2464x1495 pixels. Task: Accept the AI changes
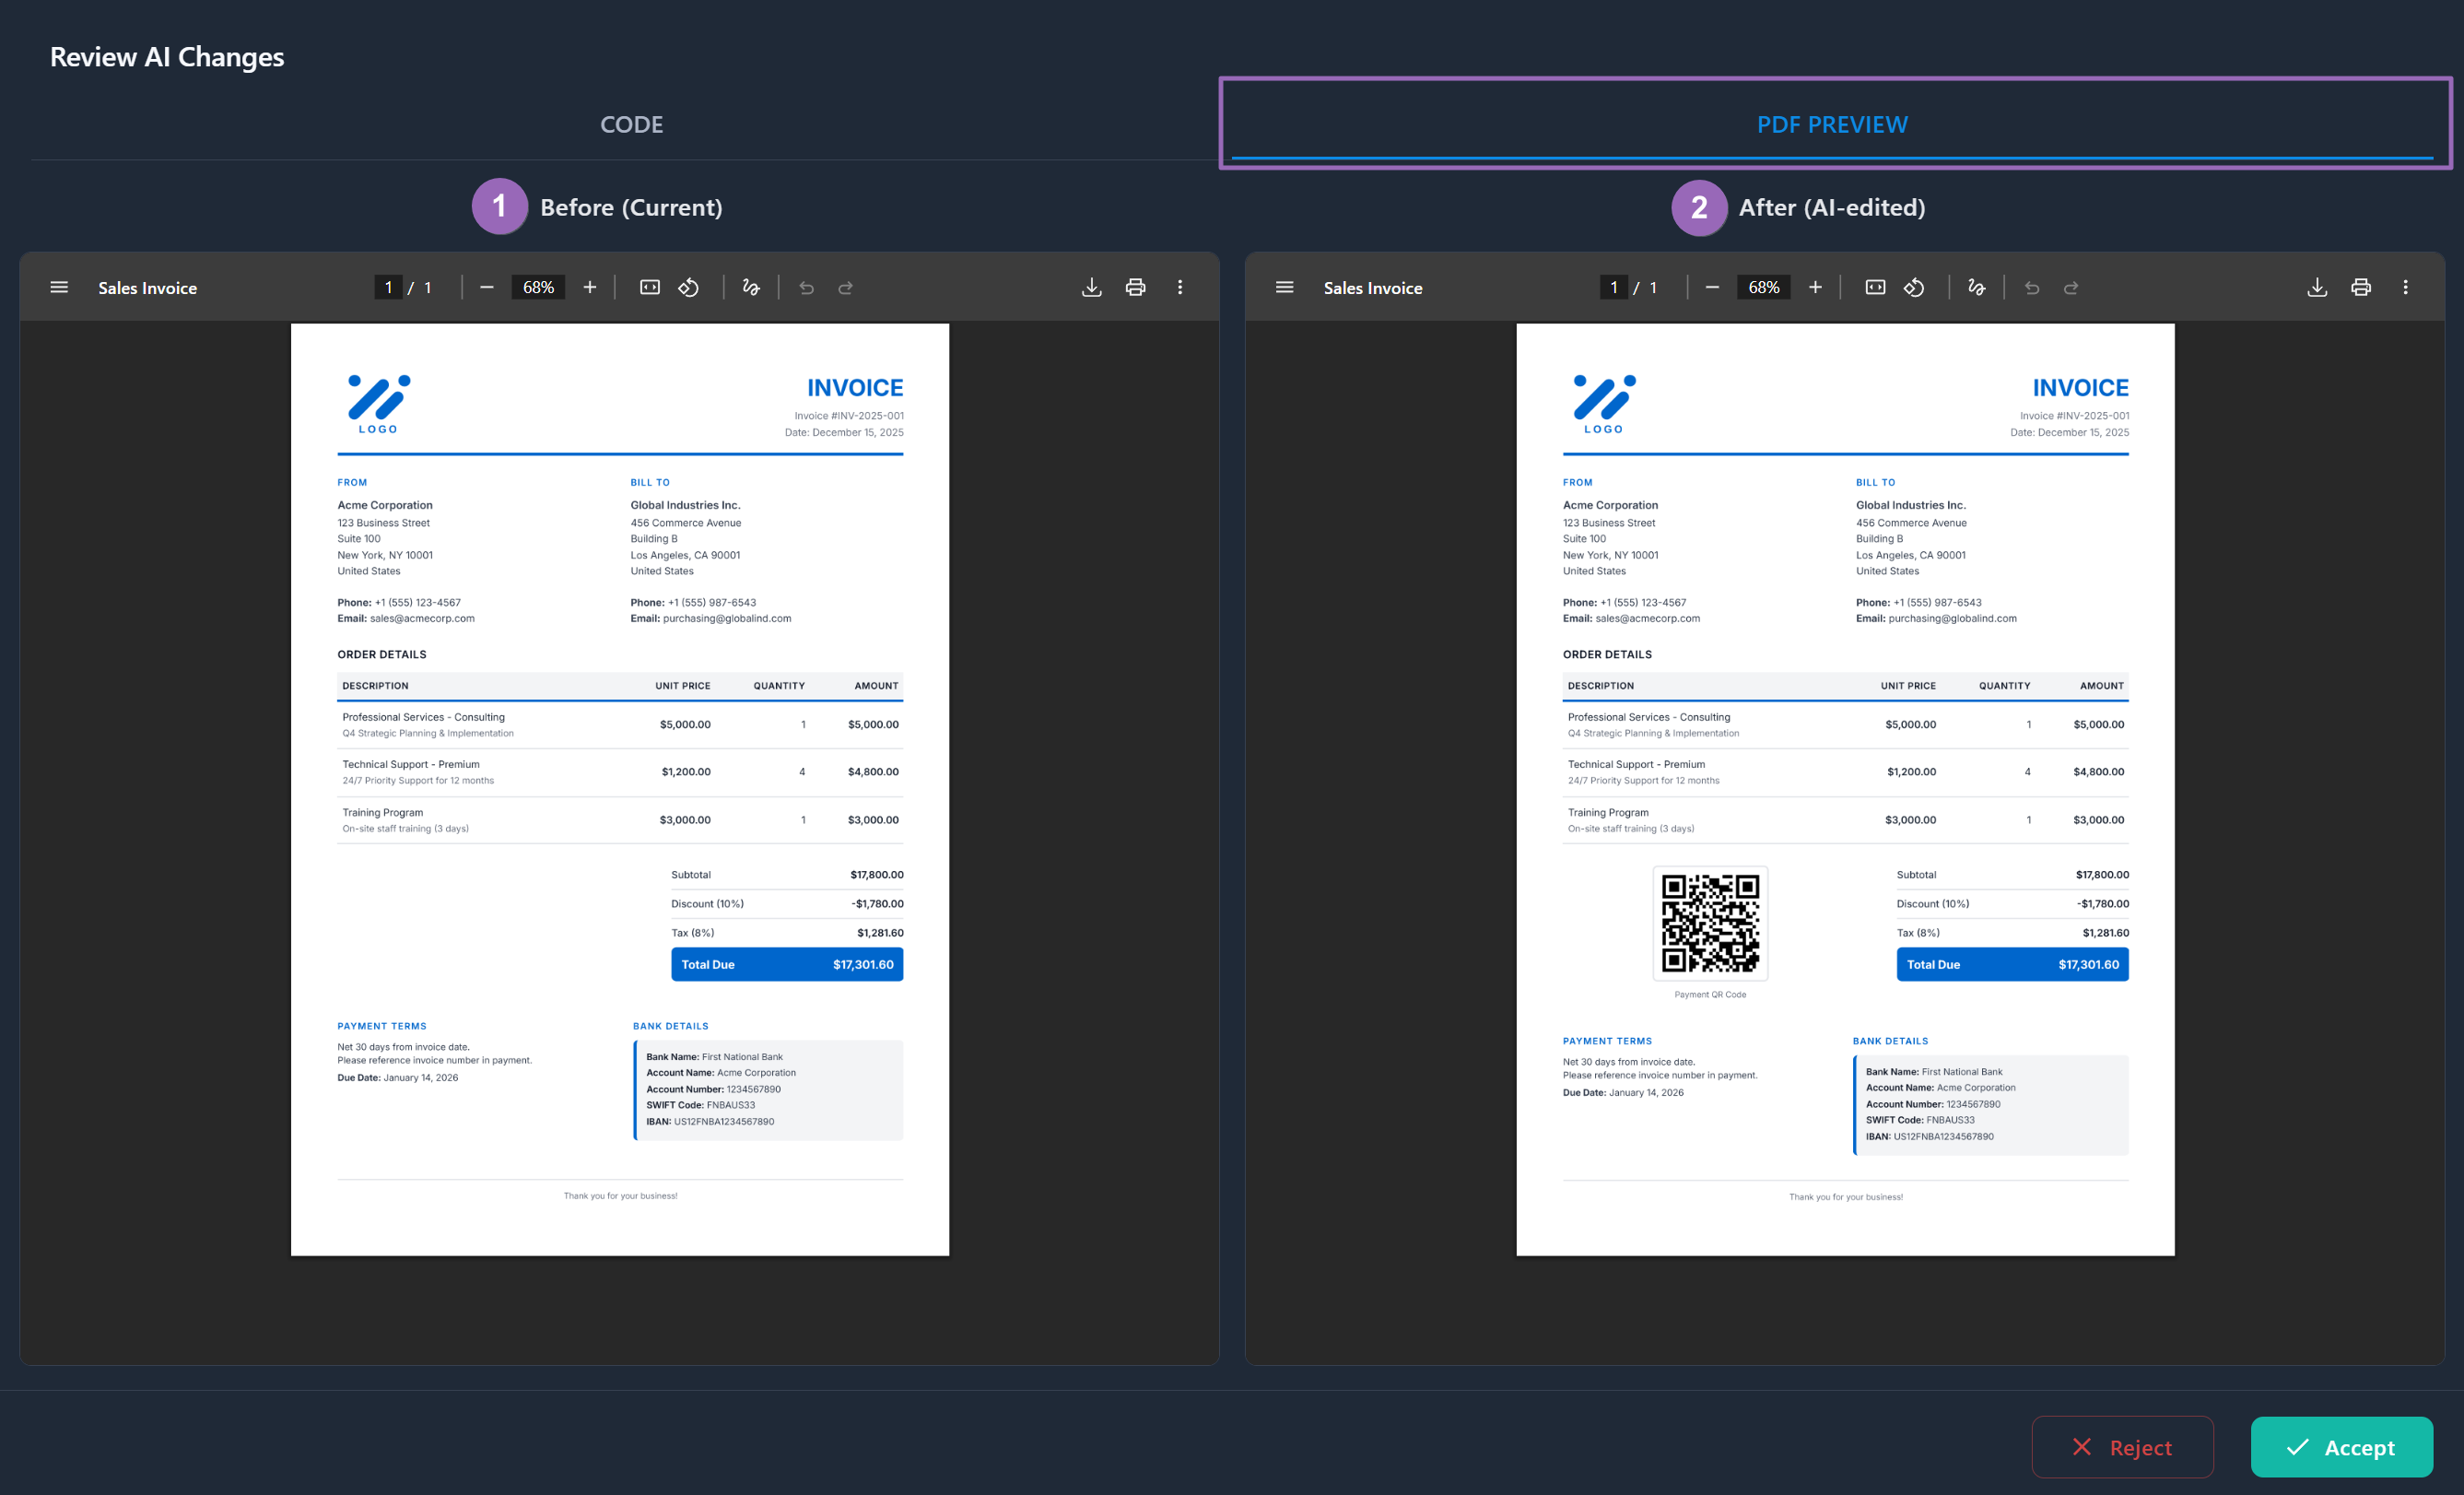coord(2341,1447)
